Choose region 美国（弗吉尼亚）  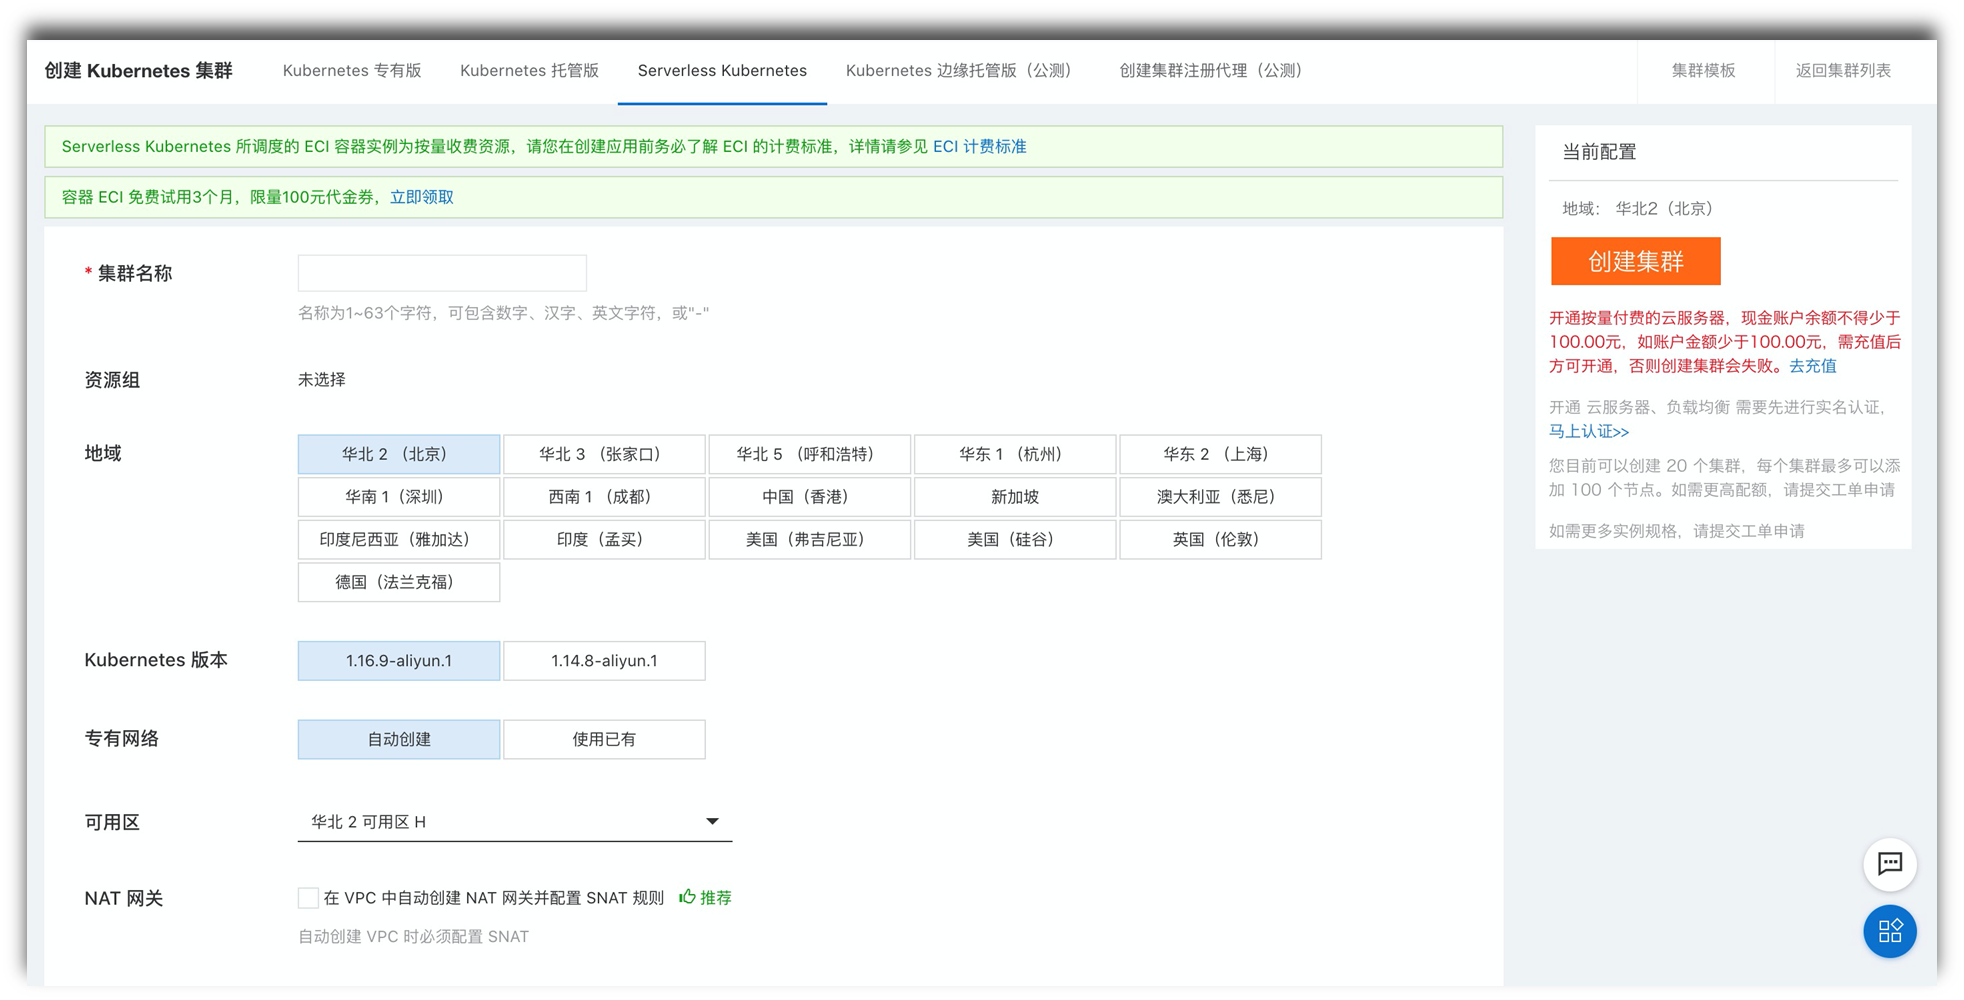(810, 540)
